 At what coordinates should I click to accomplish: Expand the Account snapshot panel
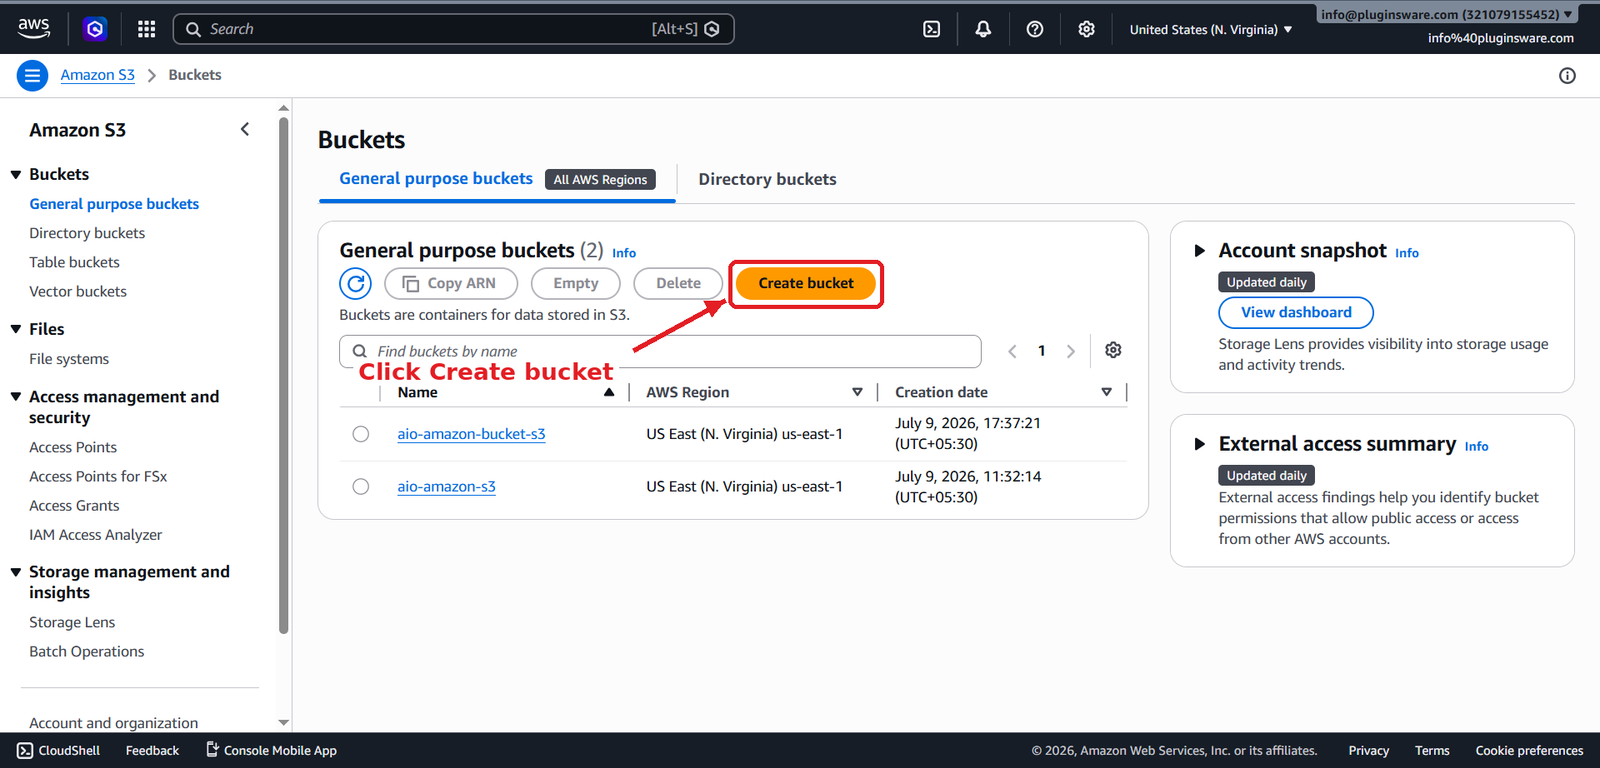pos(1200,251)
